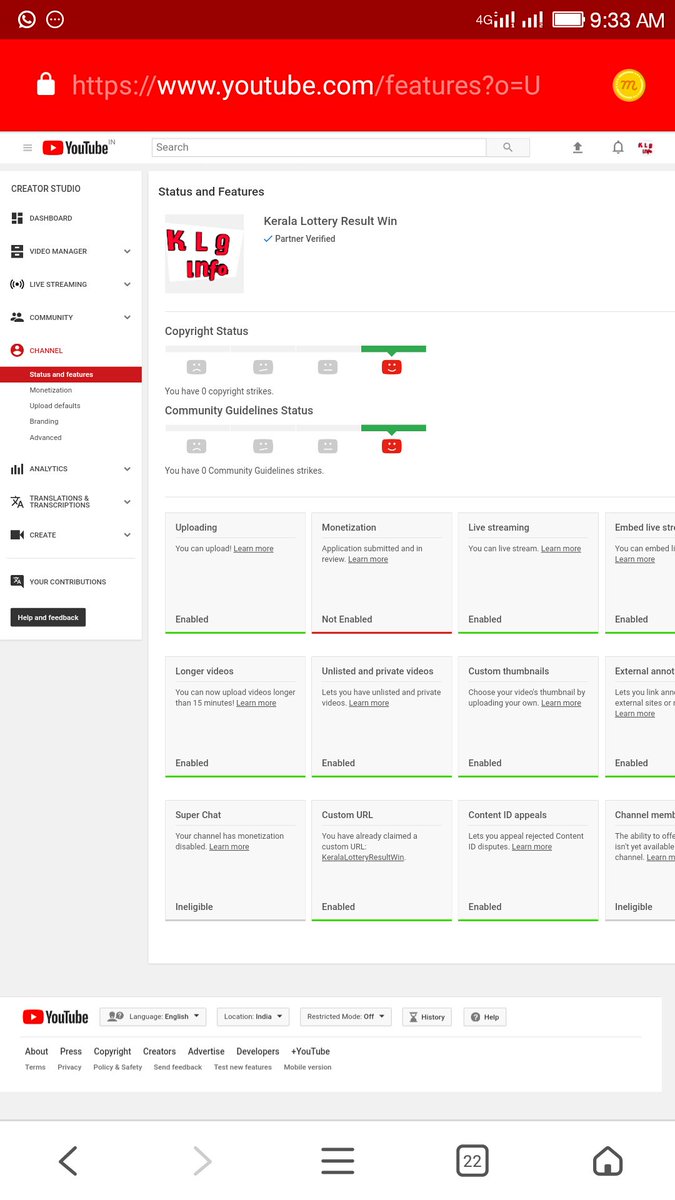Open Upload defaults in sidebar
This screenshot has width=675, height=1200.
(x=55, y=406)
